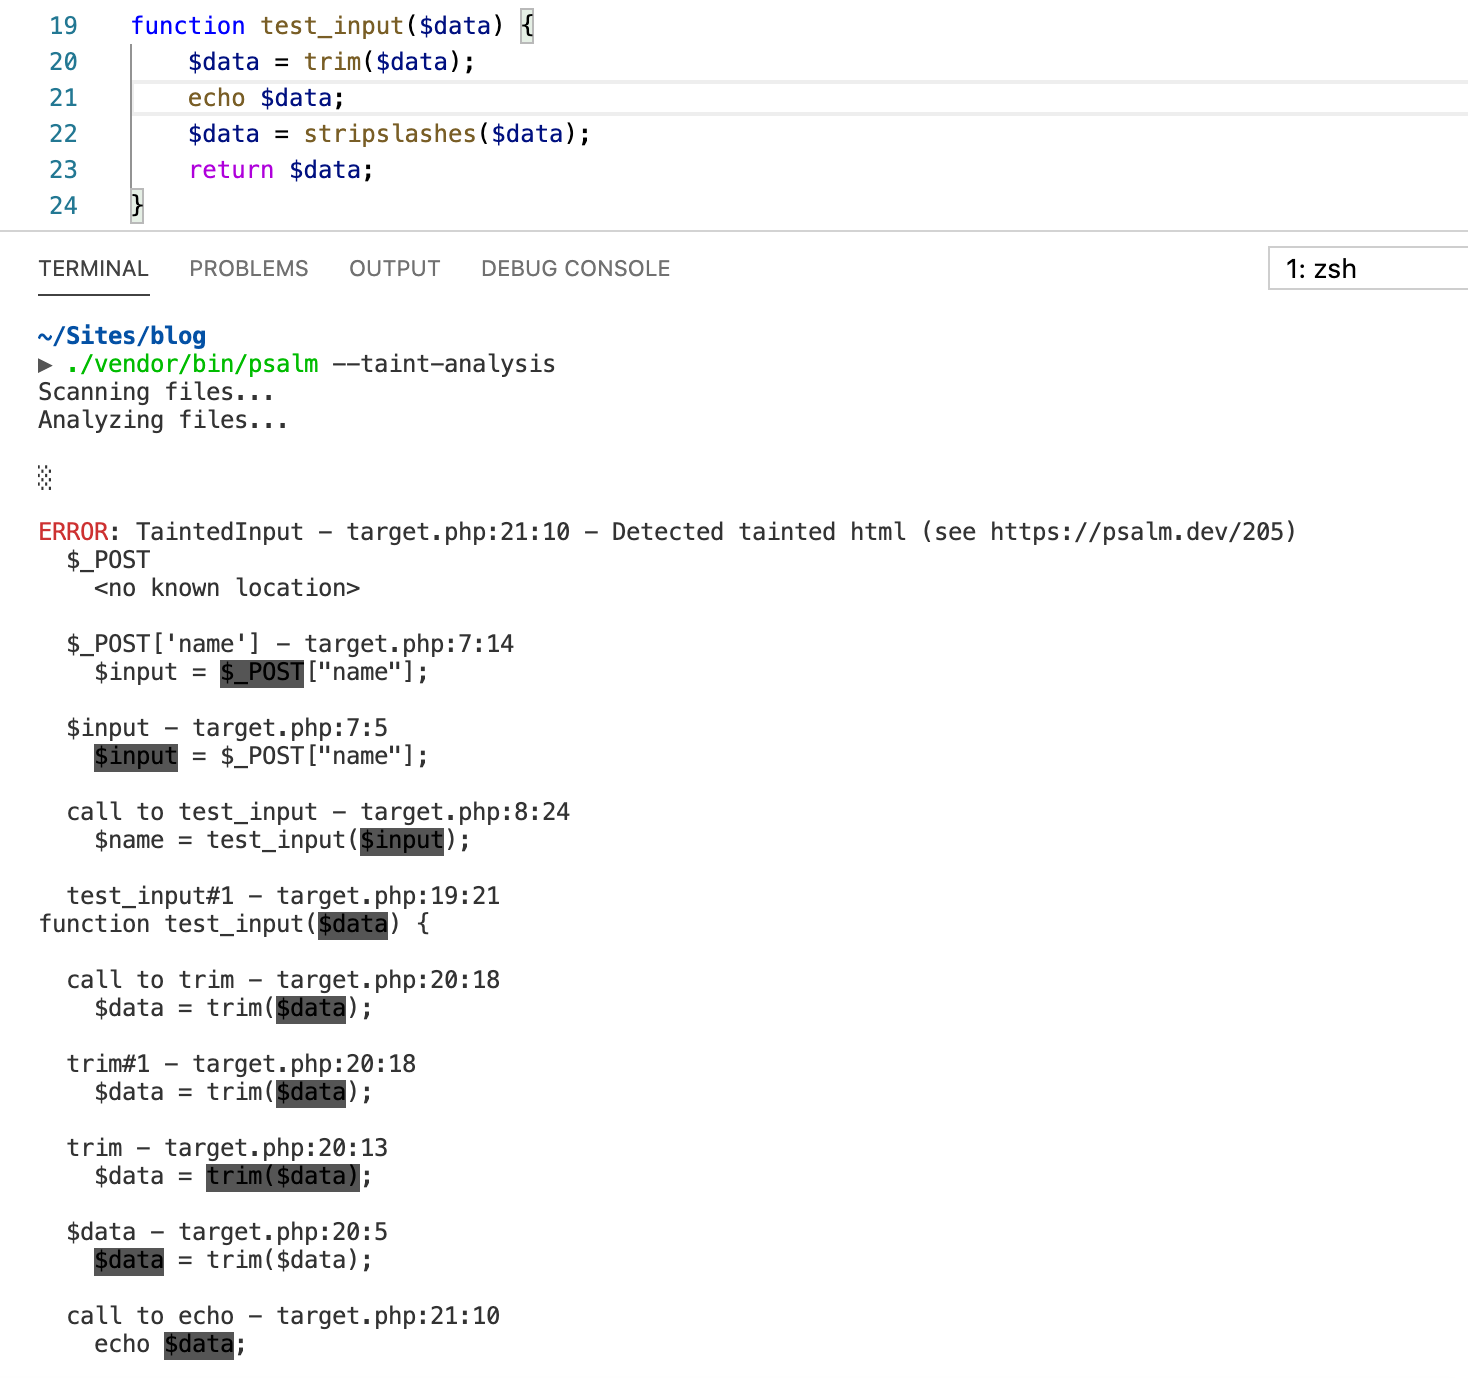Click the progress spinner character in terminal
Viewport: 1468px width, 1378px height.
point(45,477)
